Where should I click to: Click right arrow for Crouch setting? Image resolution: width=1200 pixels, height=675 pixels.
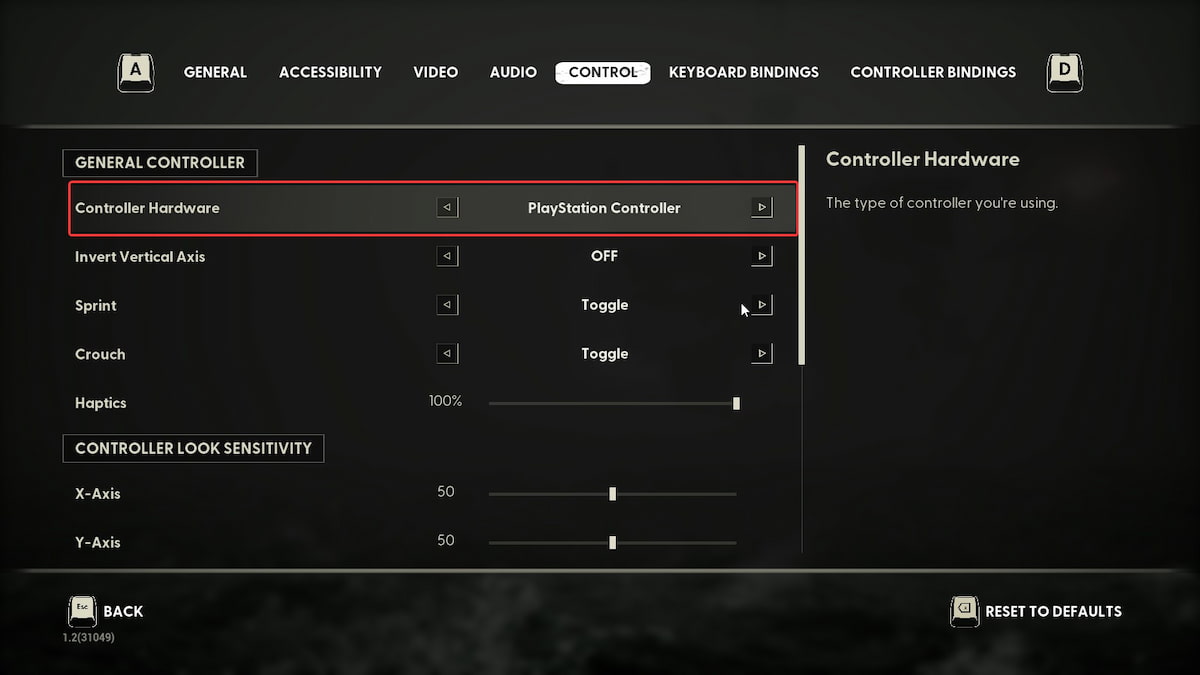coord(762,354)
